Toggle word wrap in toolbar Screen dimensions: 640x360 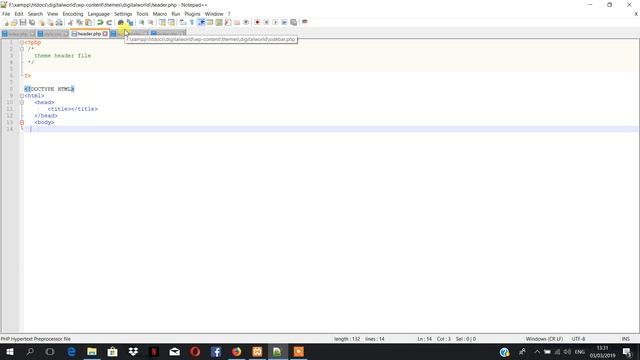coord(182,22)
